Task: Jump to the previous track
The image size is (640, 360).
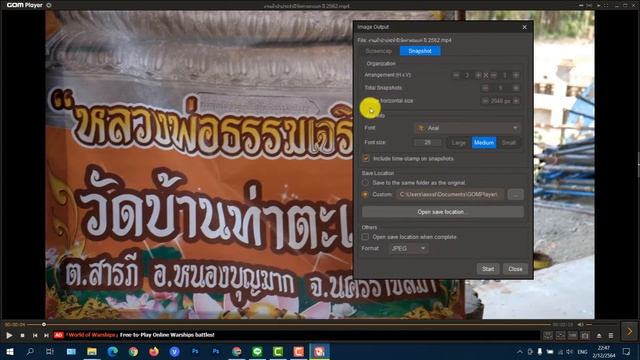Action: [x=35, y=336]
